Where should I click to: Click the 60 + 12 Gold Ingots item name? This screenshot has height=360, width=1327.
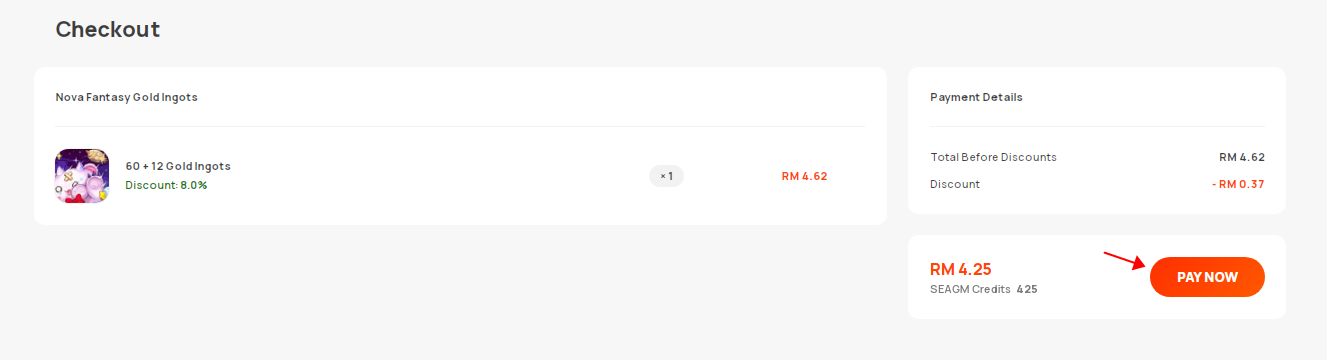click(x=178, y=166)
